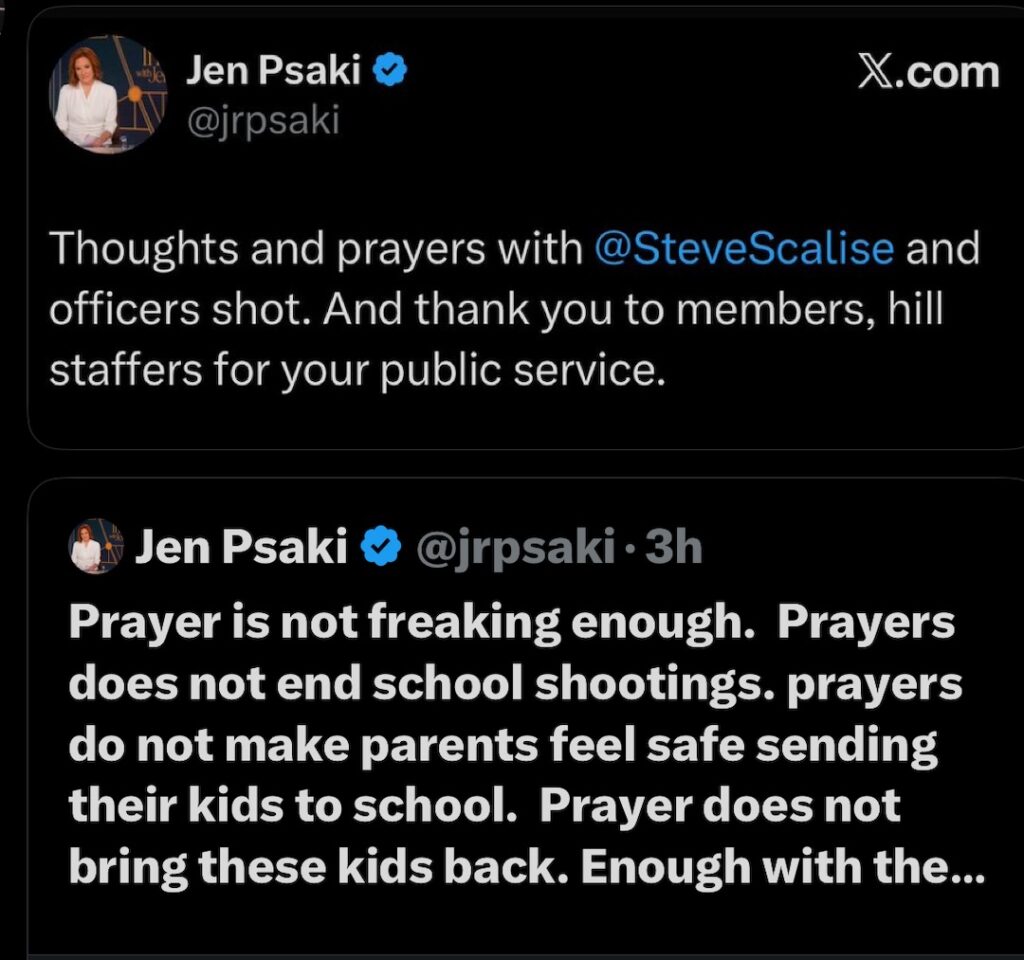Image resolution: width=1024 pixels, height=960 pixels.
Task: Open the @SteveScalise mention link
Action: [744, 248]
